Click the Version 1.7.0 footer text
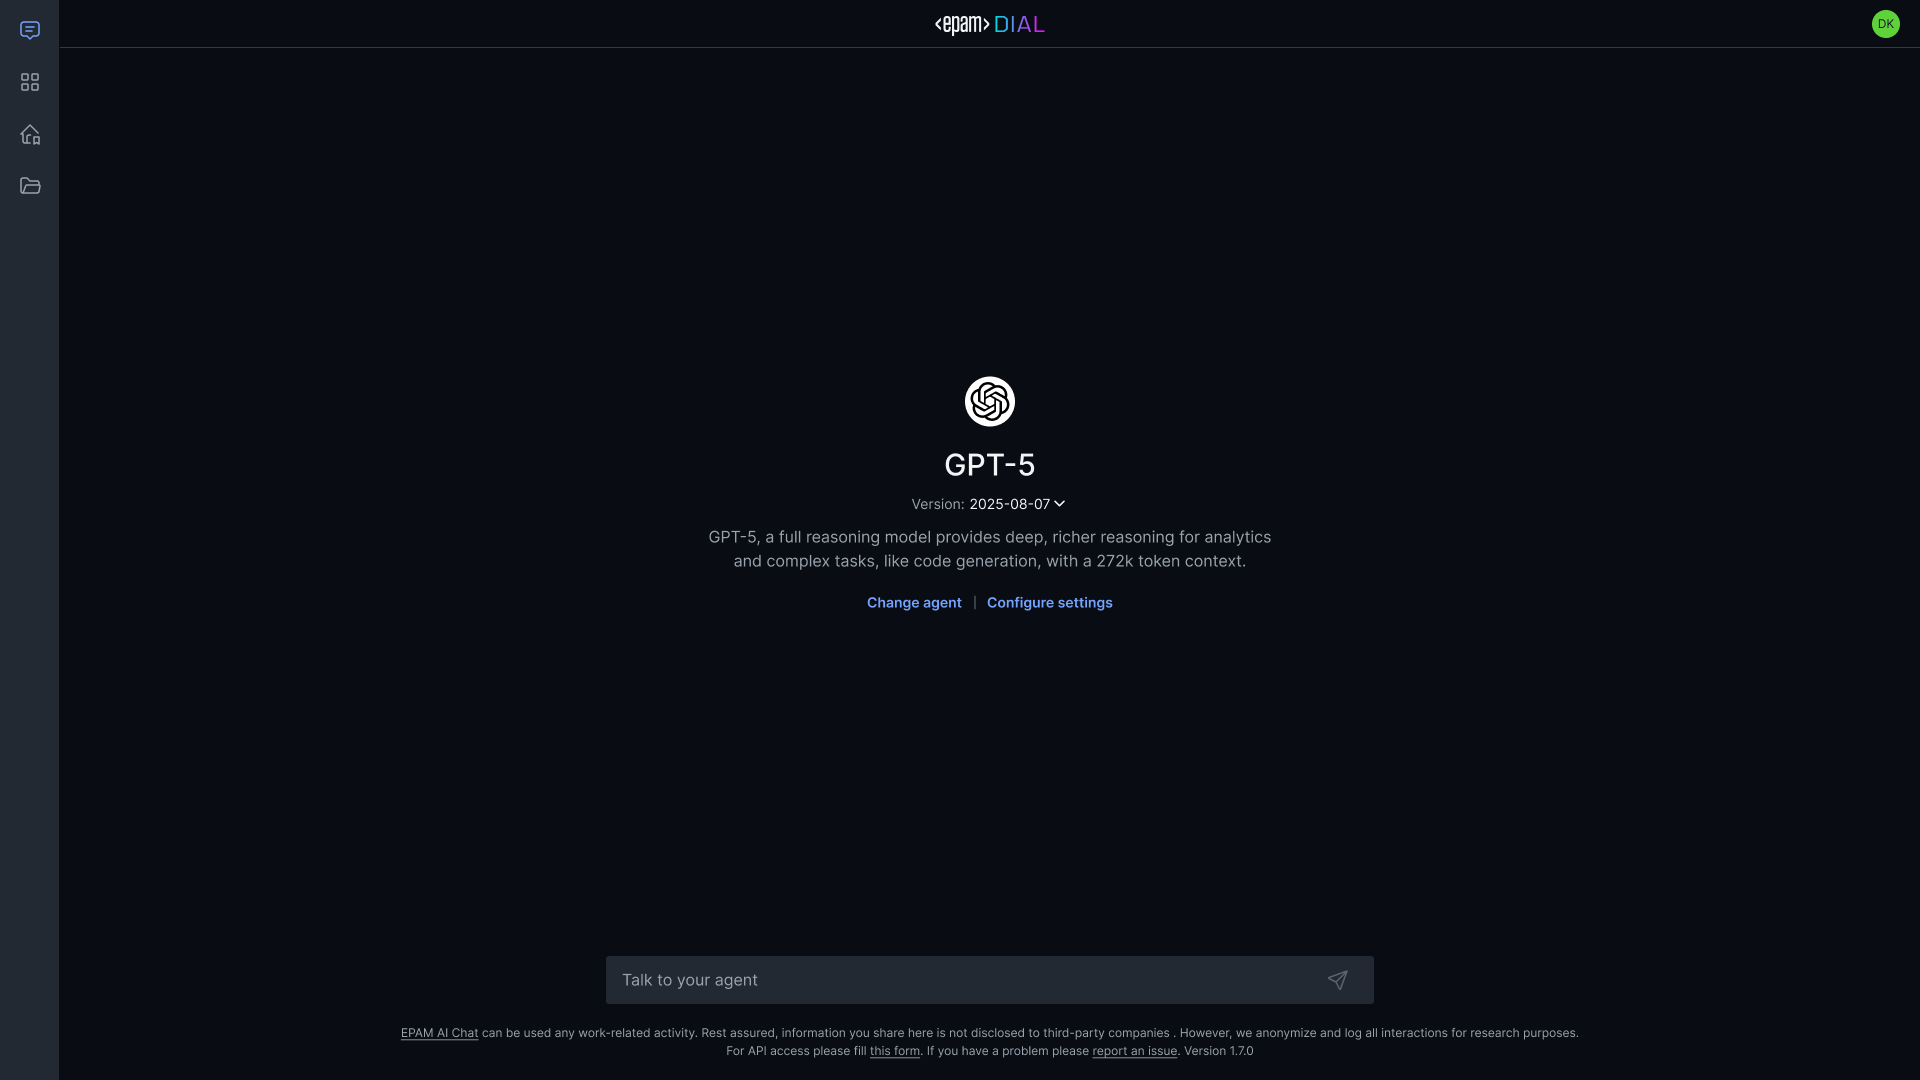 point(1218,1051)
